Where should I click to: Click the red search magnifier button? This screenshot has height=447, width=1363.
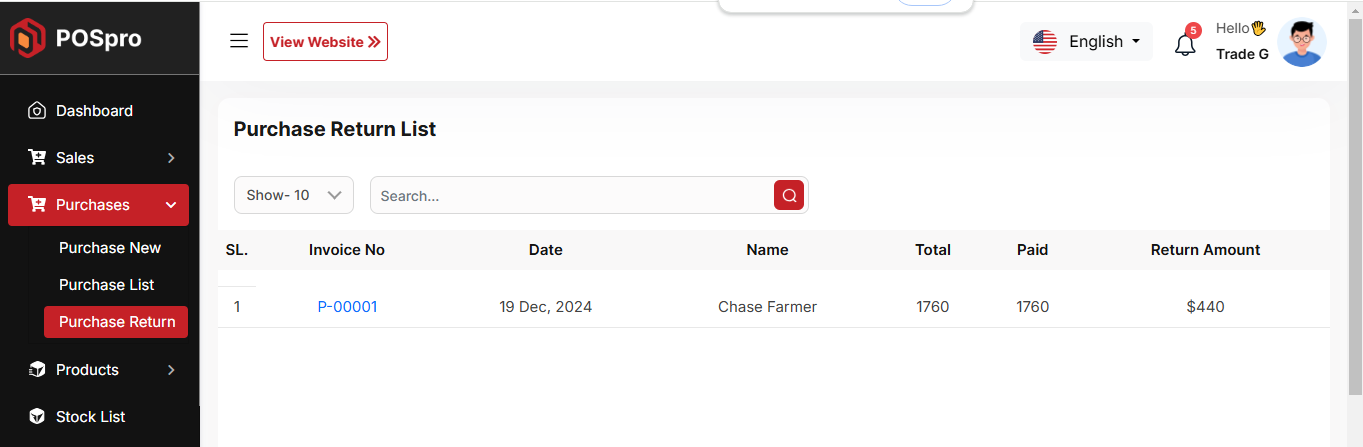coord(789,196)
